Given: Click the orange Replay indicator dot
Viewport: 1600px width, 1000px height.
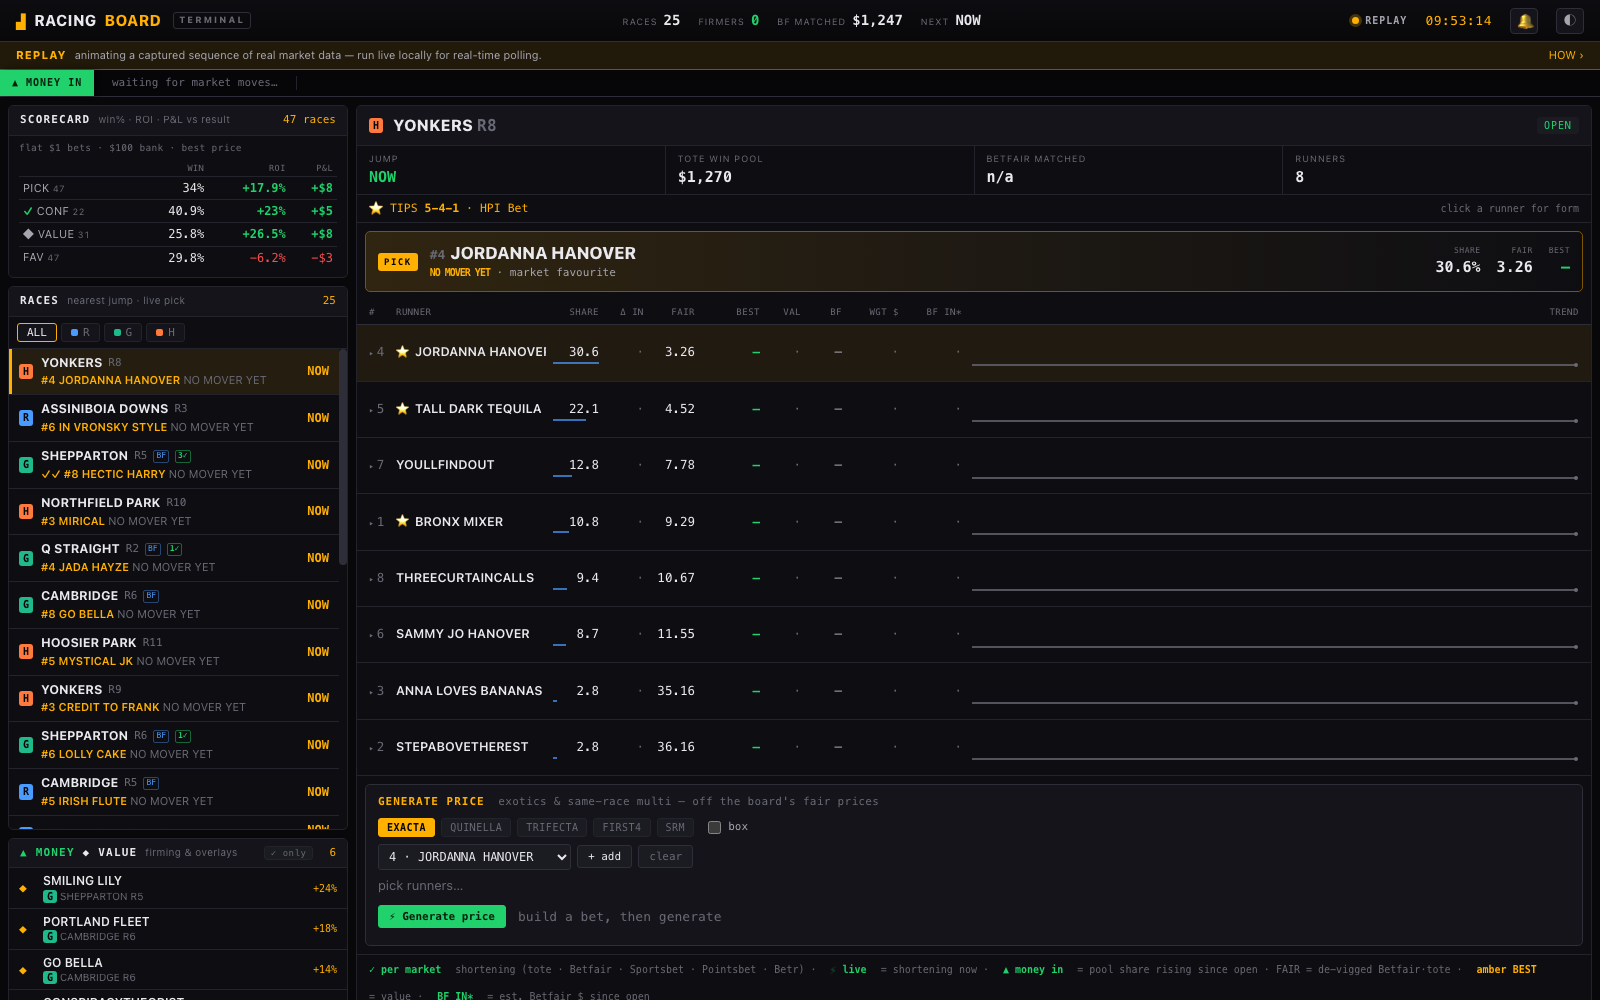Looking at the screenshot, I should tap(1355, 20).
